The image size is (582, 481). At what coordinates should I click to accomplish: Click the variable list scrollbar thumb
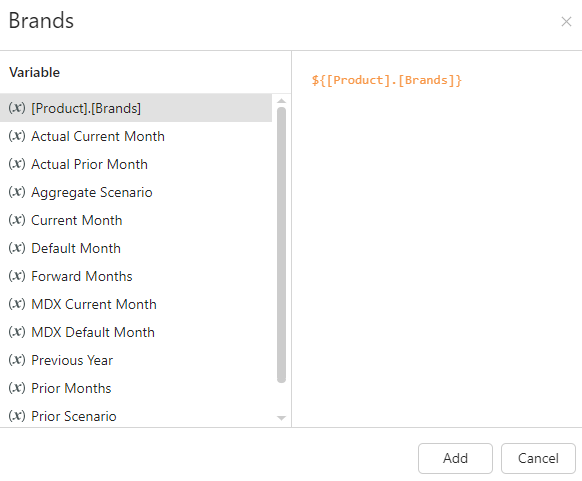pyautogui.click(x=281, y=245)
